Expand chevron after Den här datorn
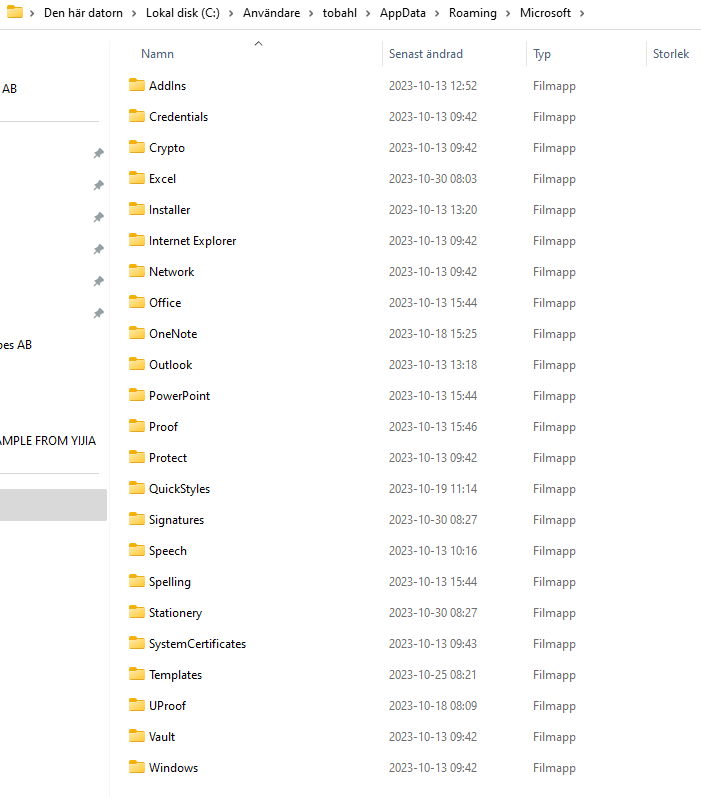 (x=134, y=13)
